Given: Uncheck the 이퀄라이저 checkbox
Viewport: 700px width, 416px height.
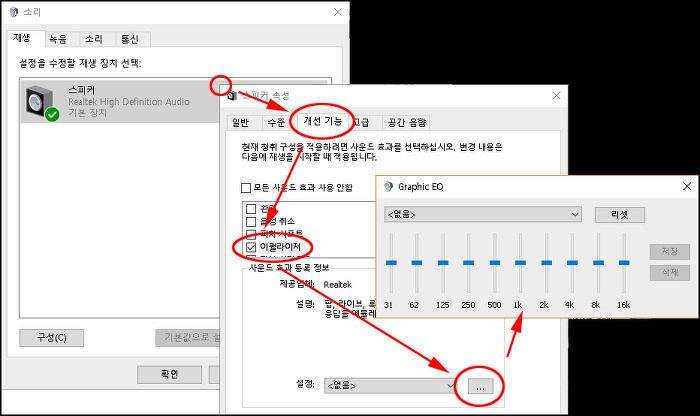Looking at the screenshot, I should coord(251,247).
